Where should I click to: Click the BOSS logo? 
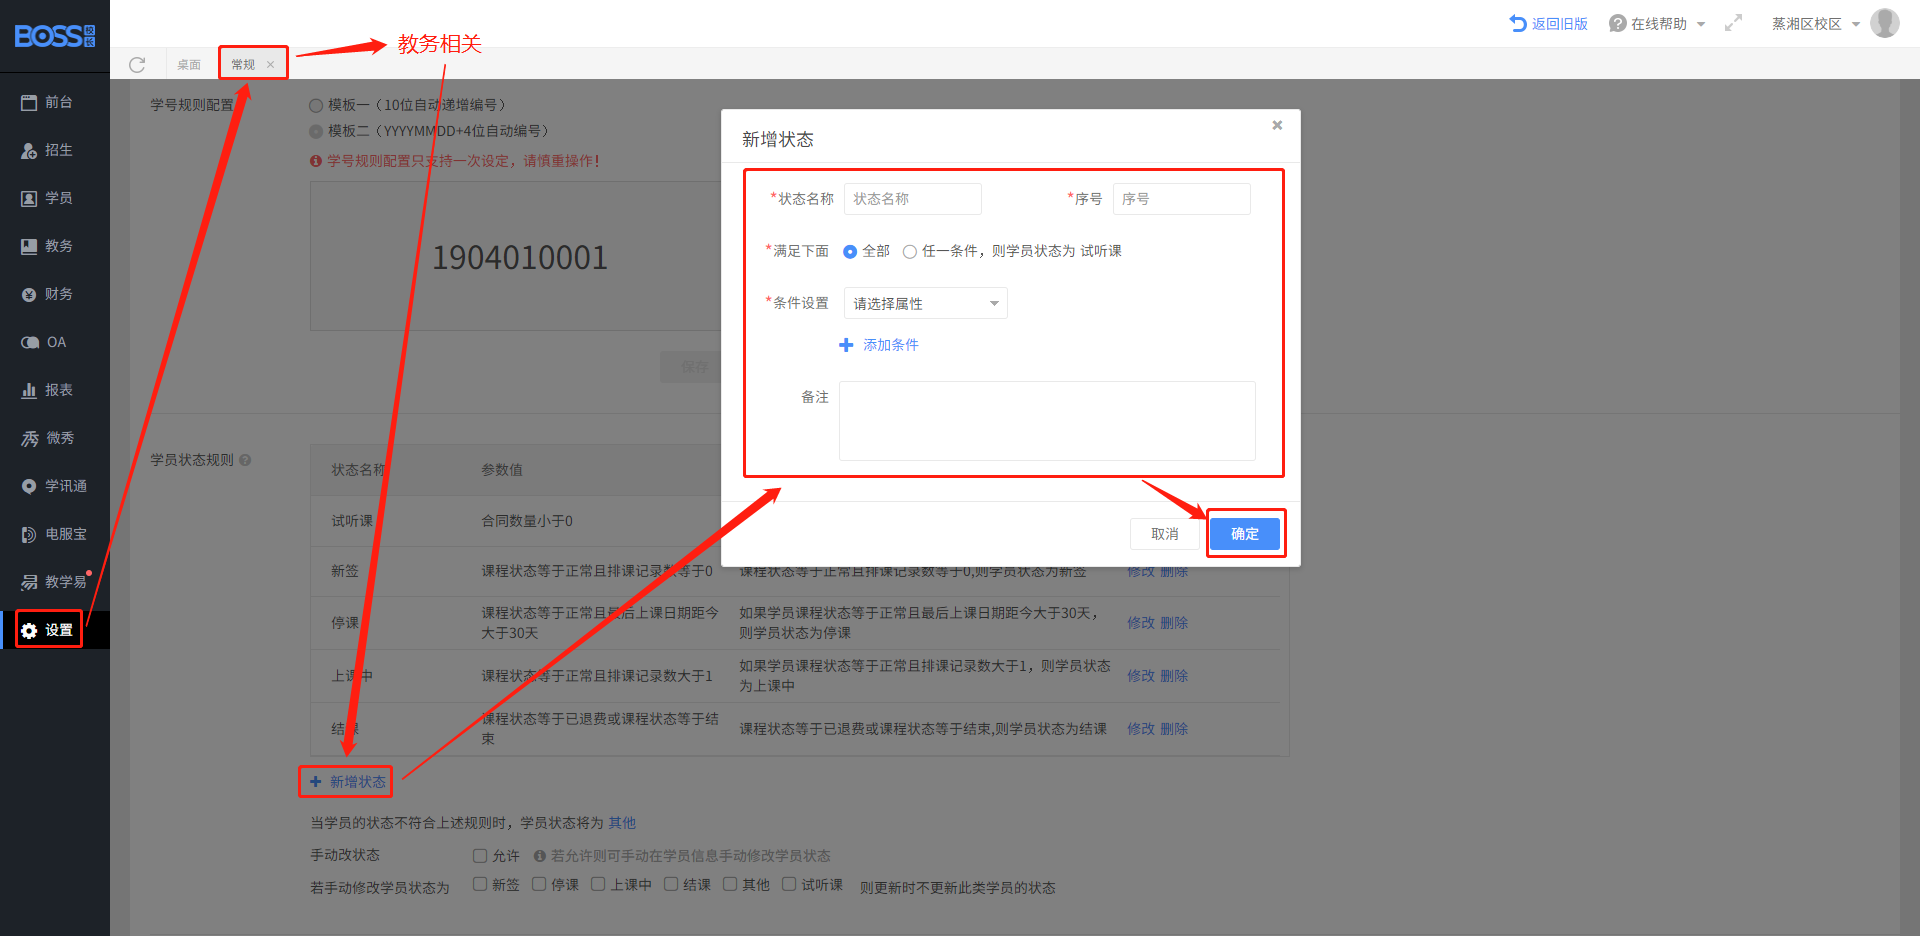click(x=55, y=36)
